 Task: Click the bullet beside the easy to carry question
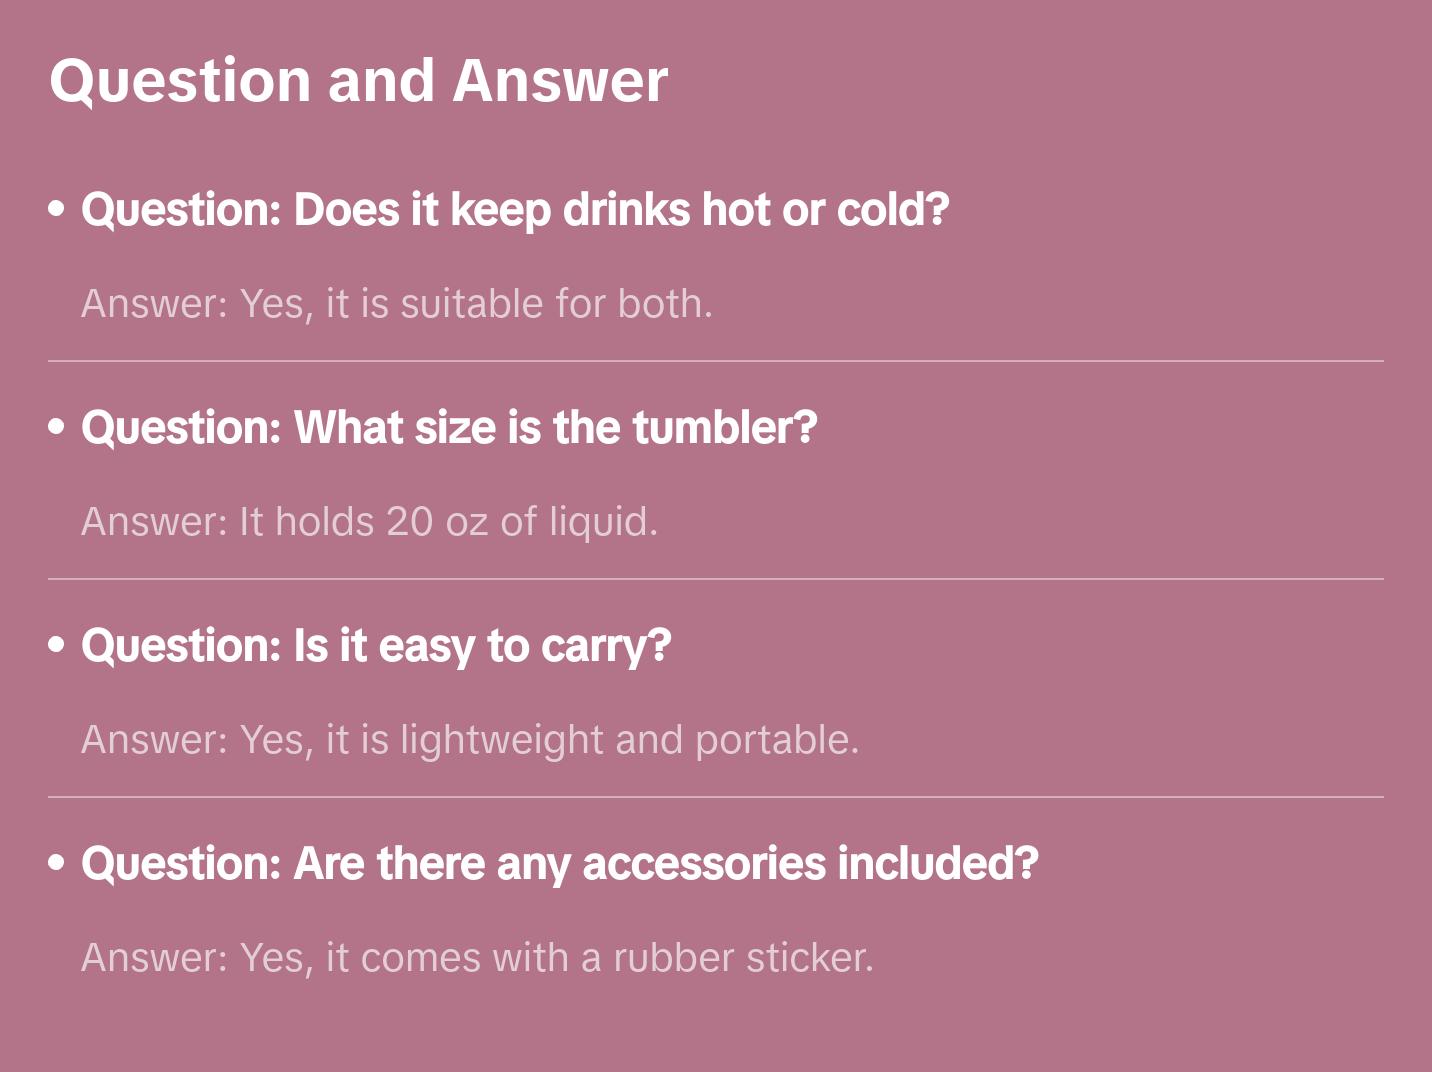57,645
